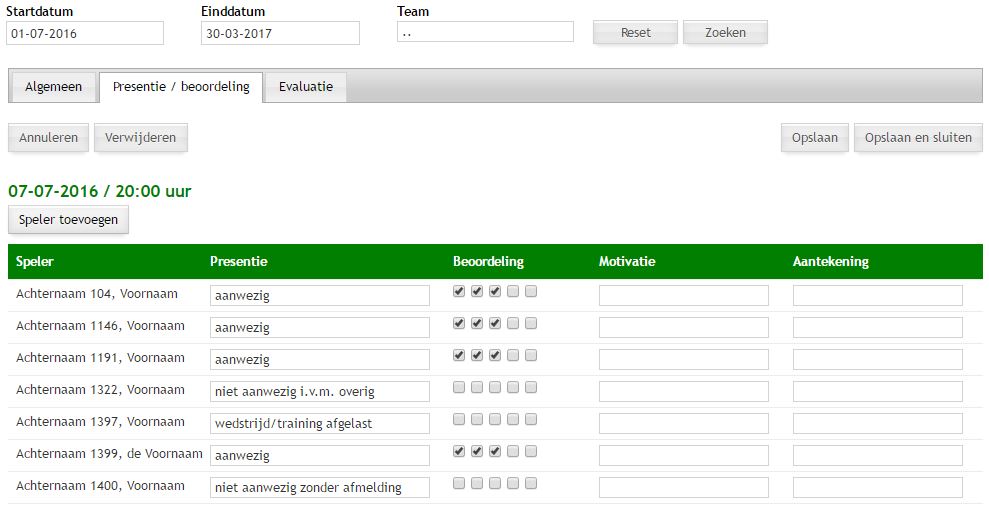
Task: Check second rating box for Achternaam 1397
Action: [x=477, y=419]
